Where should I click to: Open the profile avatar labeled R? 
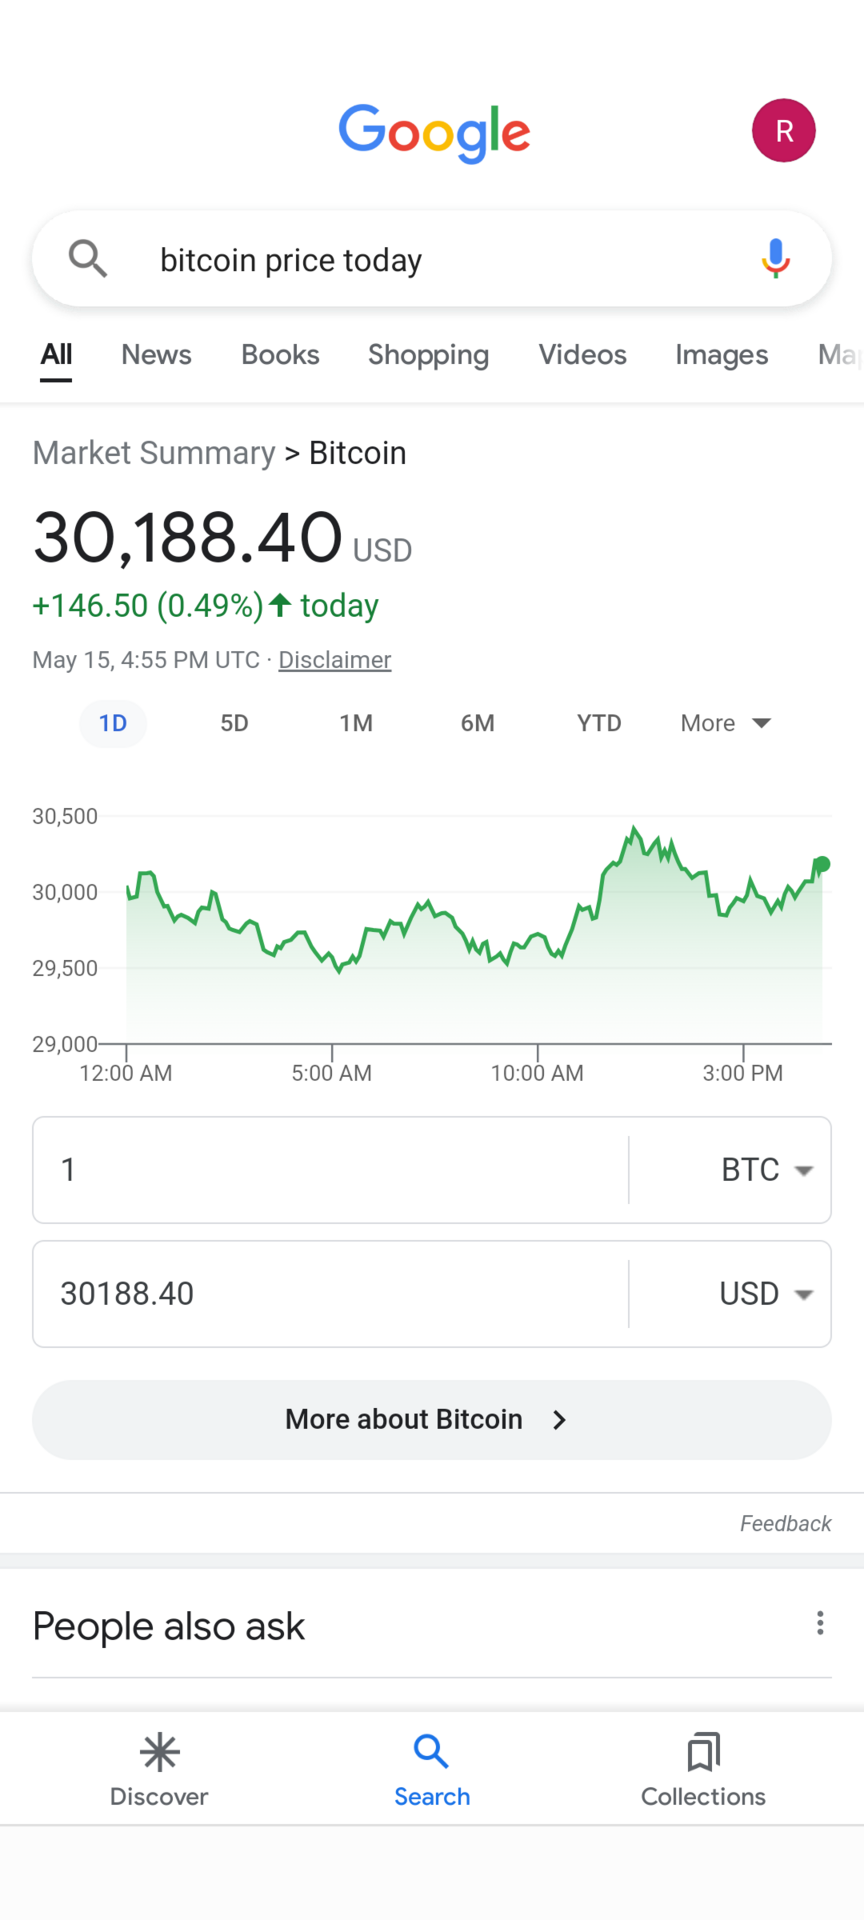tap(784, 131)
